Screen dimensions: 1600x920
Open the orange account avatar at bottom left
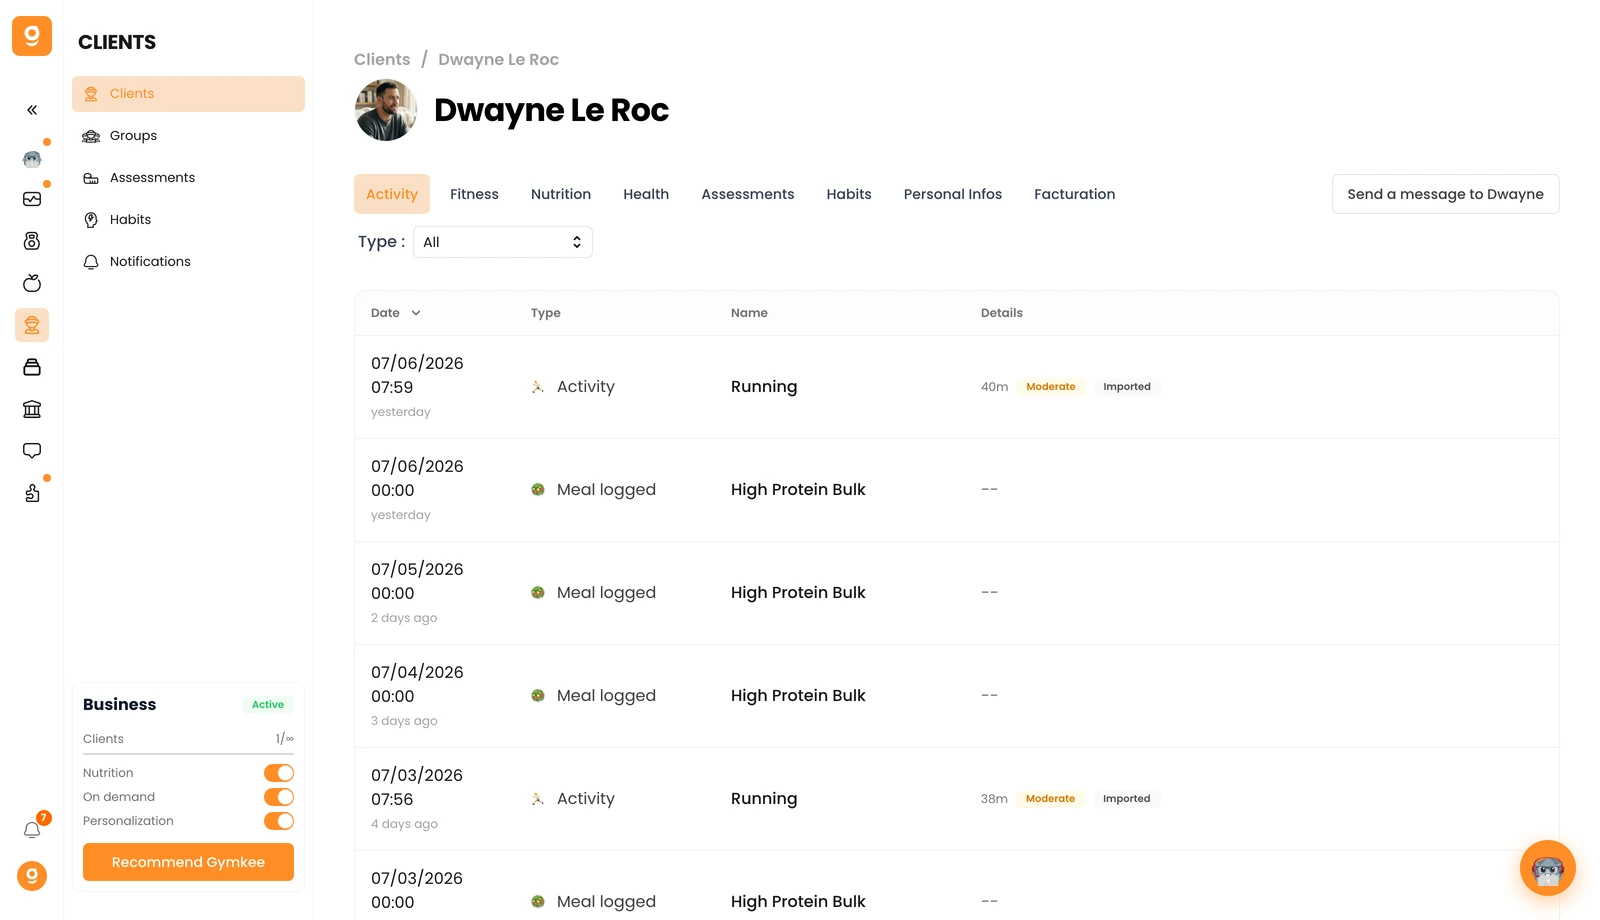coord(32,876)
